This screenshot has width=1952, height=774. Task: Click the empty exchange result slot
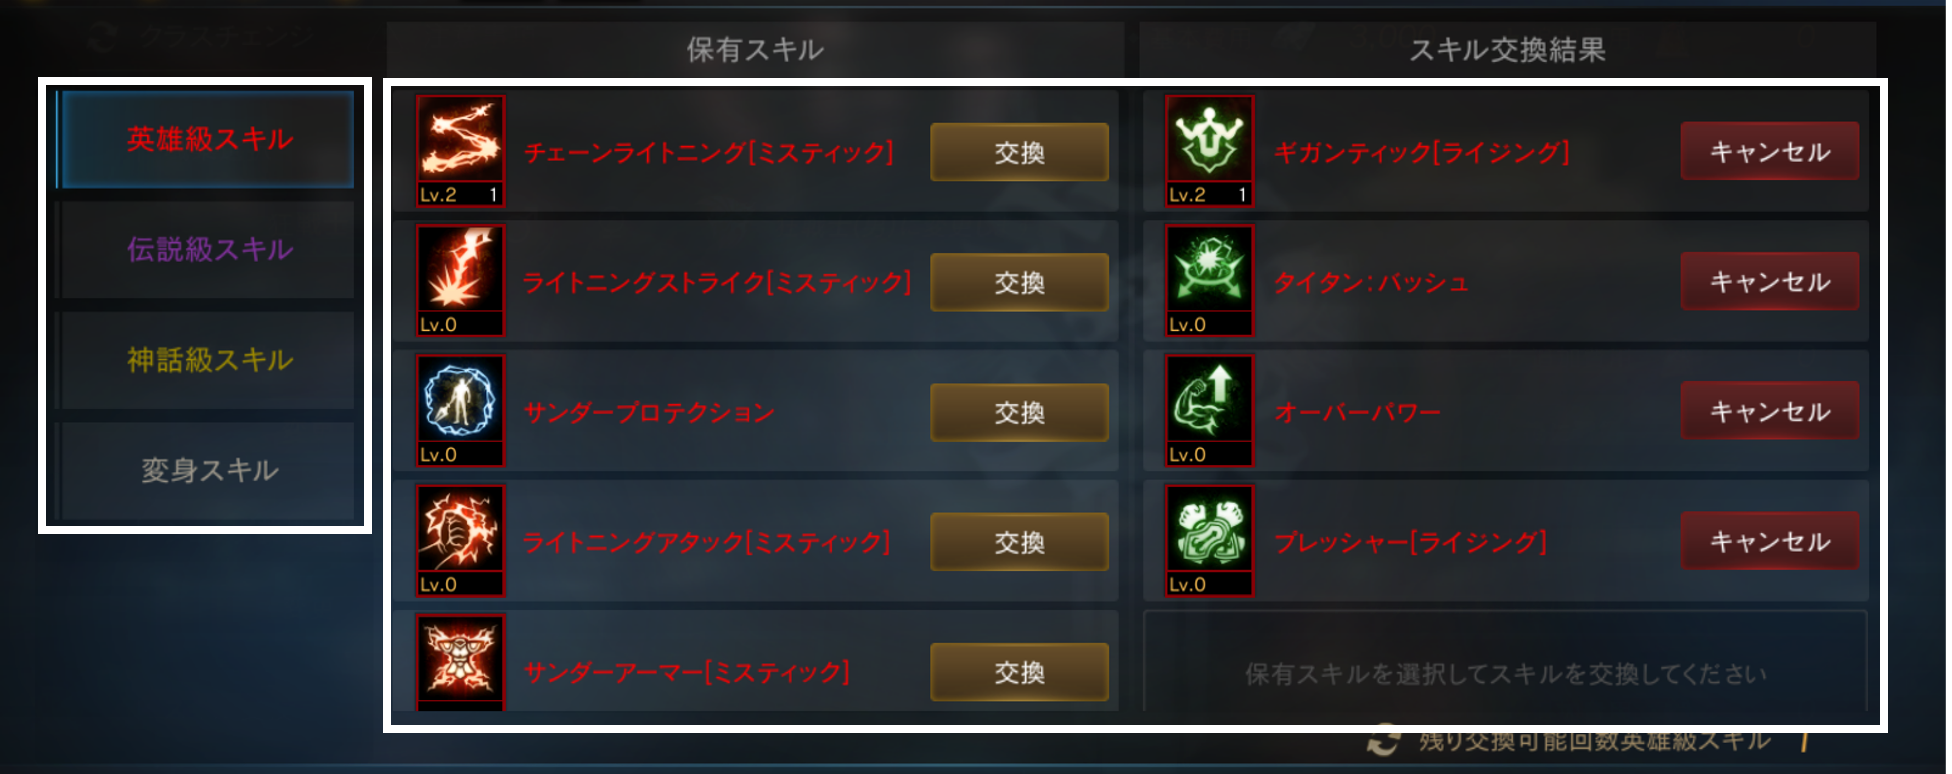[1505, 662]
